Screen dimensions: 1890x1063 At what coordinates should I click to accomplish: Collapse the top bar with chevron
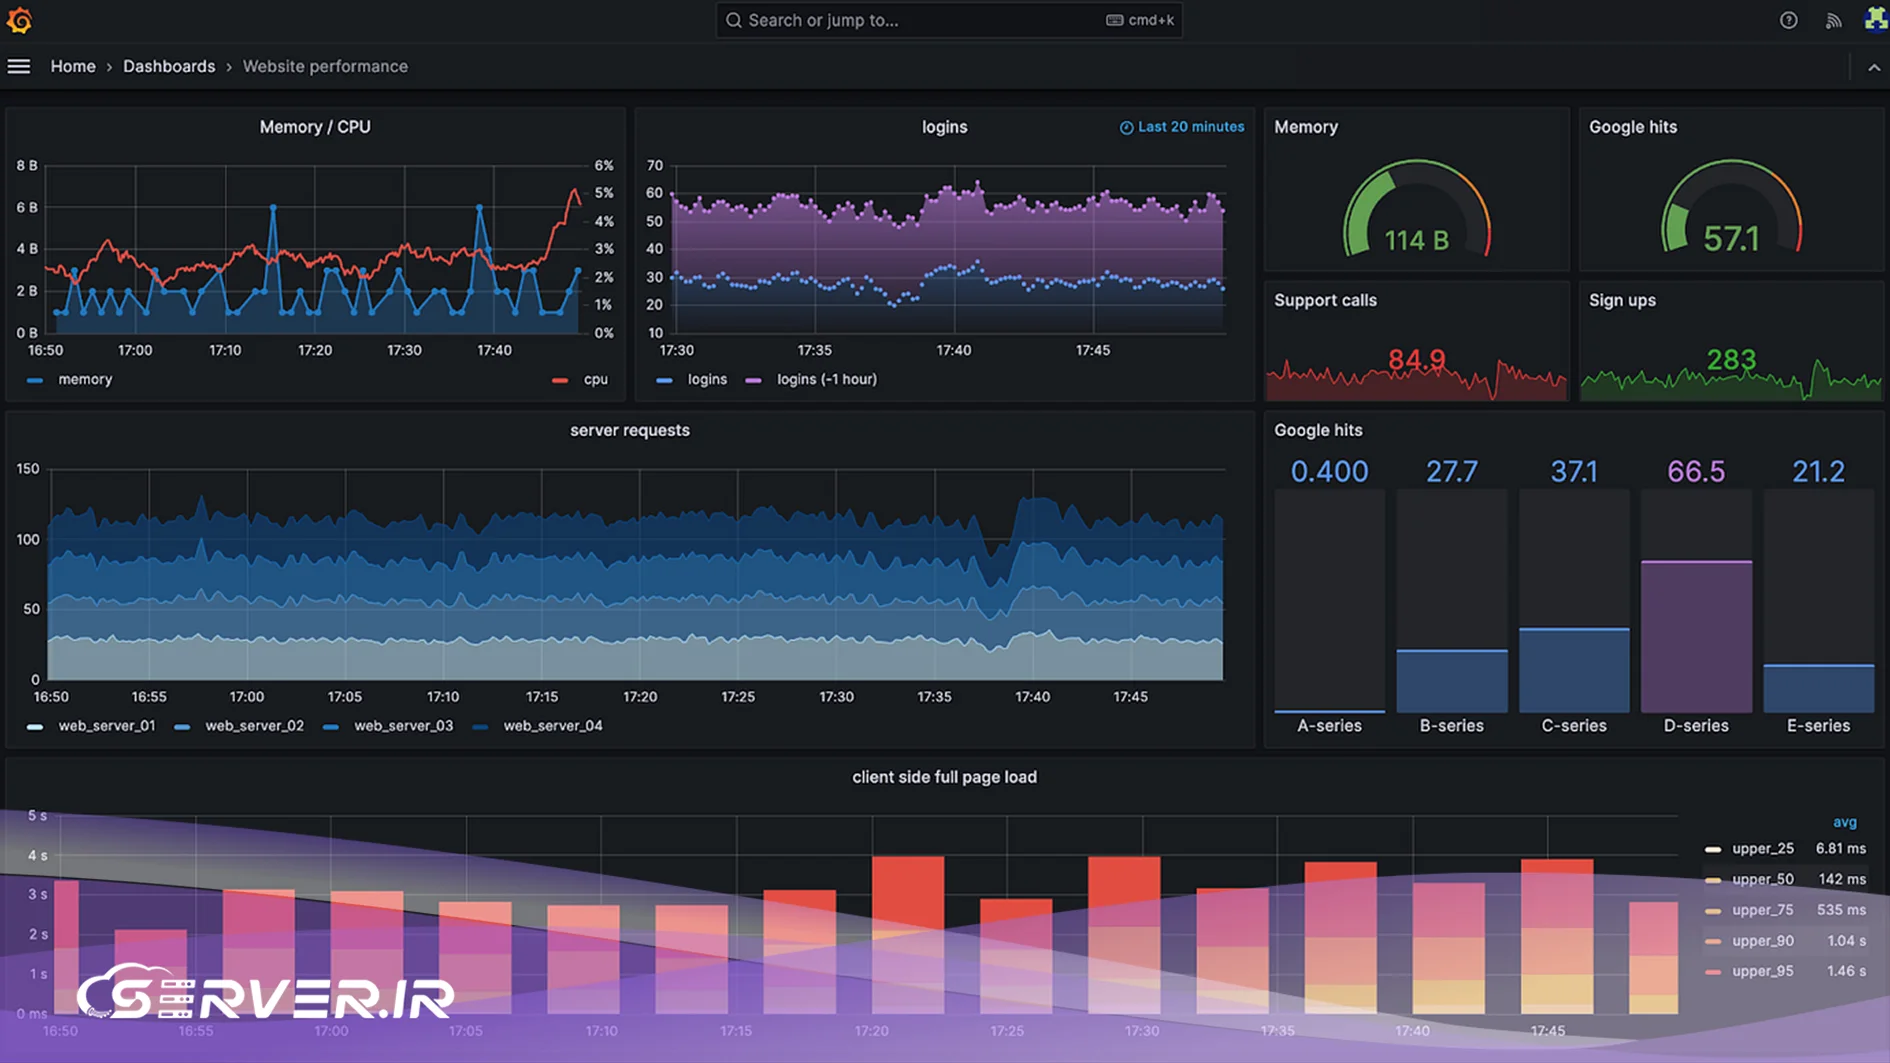(1873, 67)
